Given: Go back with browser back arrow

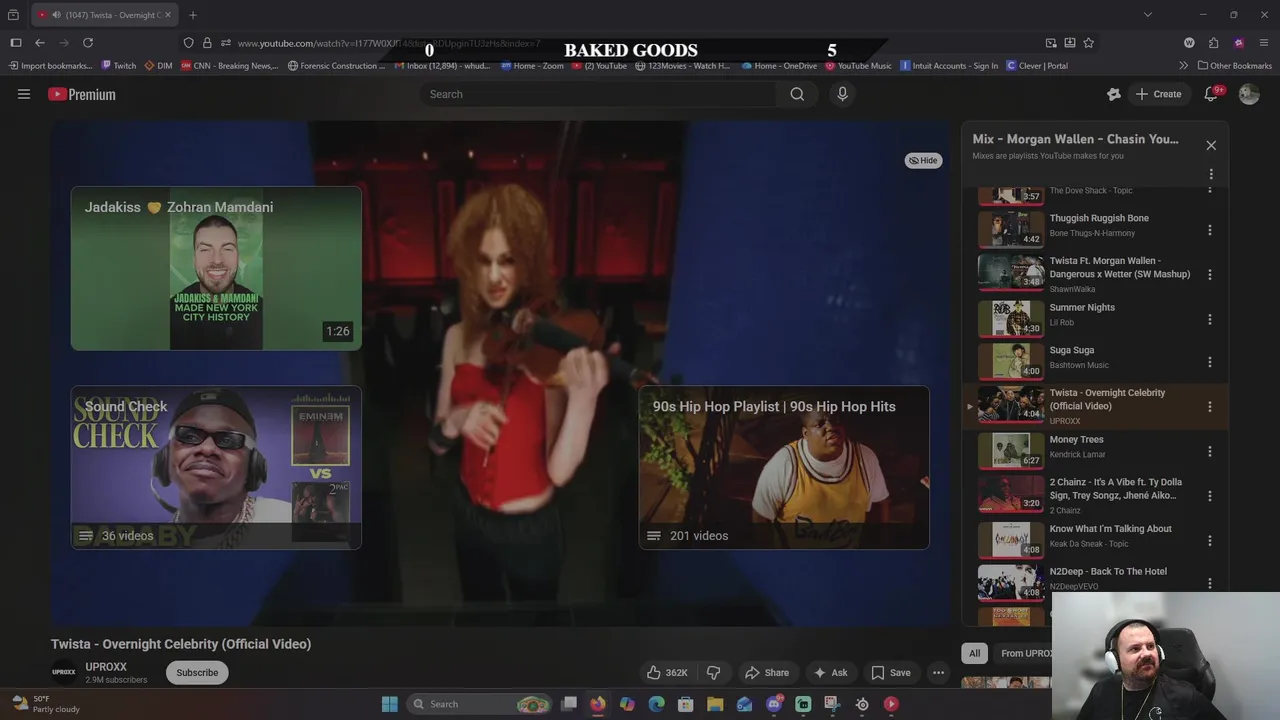Looking at the screenshot, I should [40, 43].
